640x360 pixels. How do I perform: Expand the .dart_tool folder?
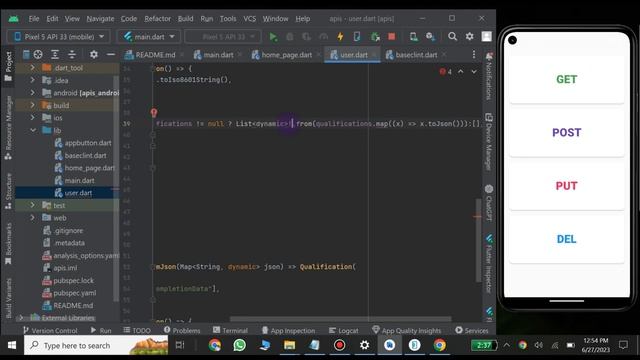tap(33, 68)
